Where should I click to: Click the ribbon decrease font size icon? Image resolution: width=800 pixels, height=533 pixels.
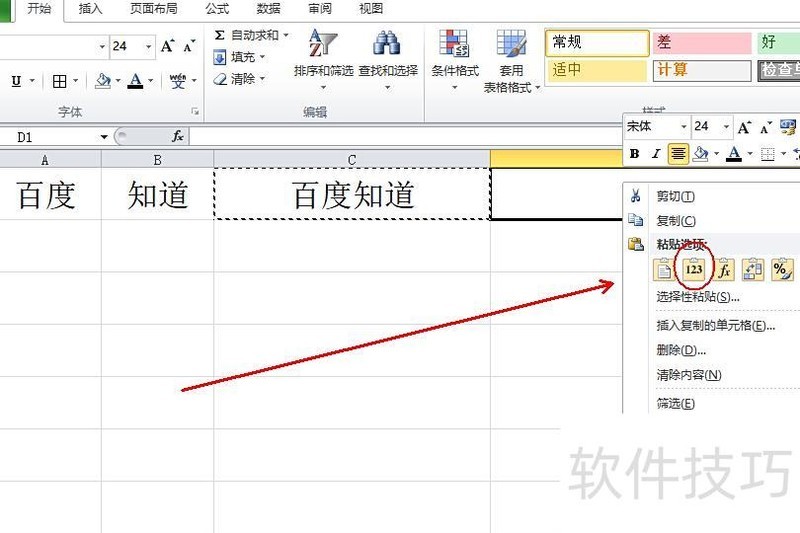189,46
